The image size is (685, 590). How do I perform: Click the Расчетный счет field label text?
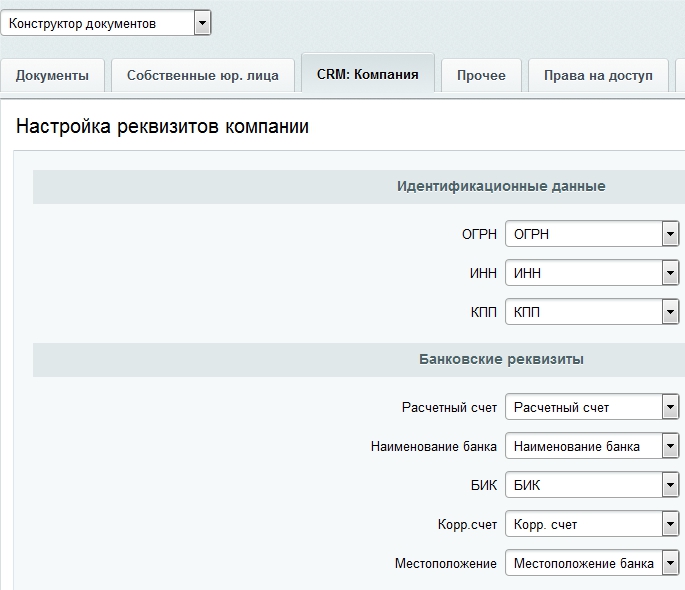pyautogui.click(x=448, y=407)
